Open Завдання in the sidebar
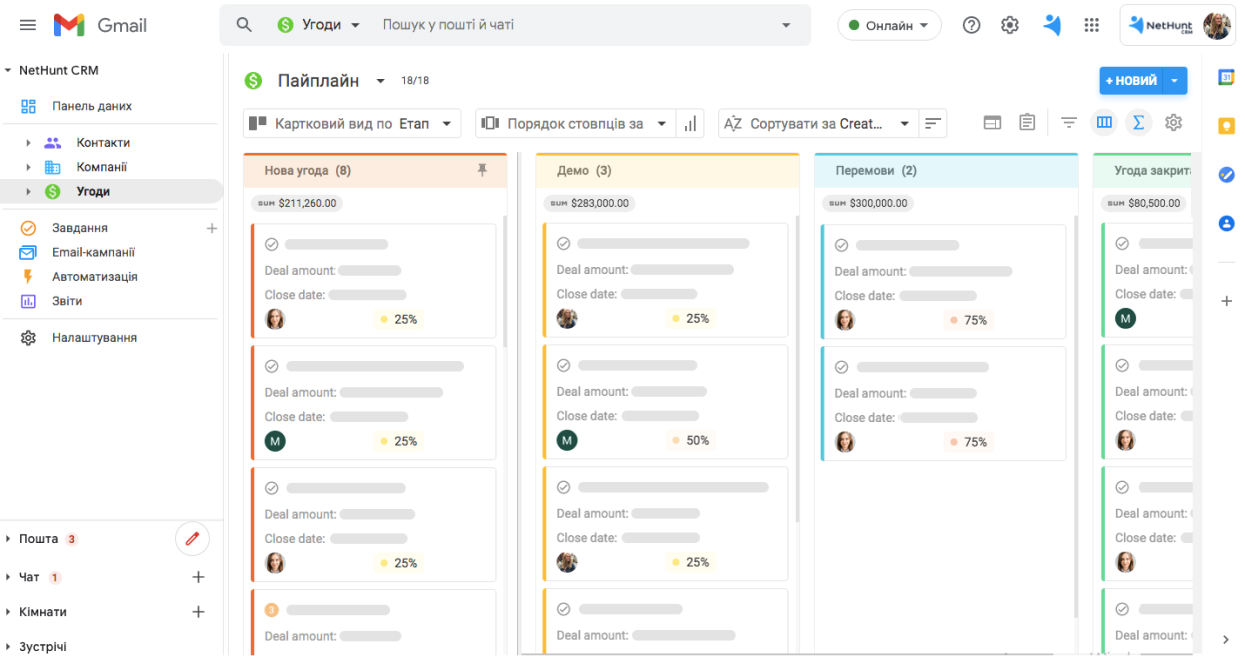The width and height of the screenshot is (1245, 656). [x=80, y=228]
